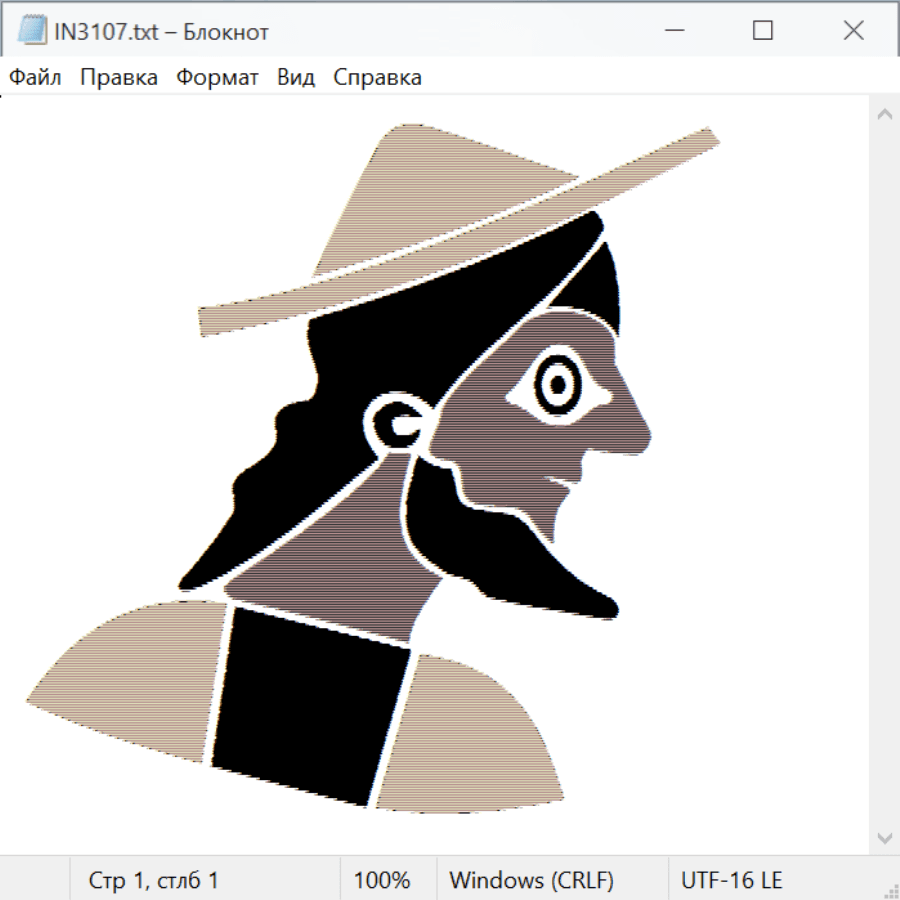900x900 pixels.
Task: Click the 100% zoom indicator
Action: 382,880
